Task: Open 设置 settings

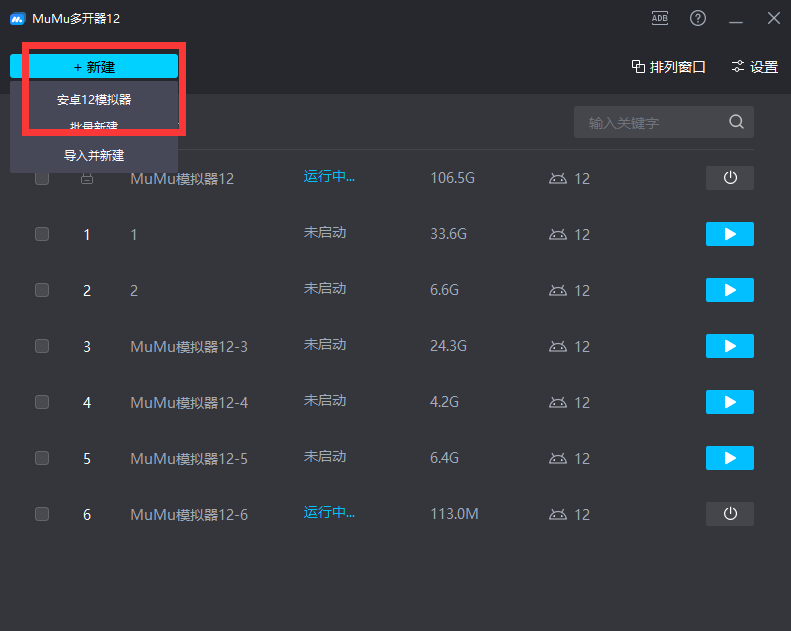Action: pos(754,67)
